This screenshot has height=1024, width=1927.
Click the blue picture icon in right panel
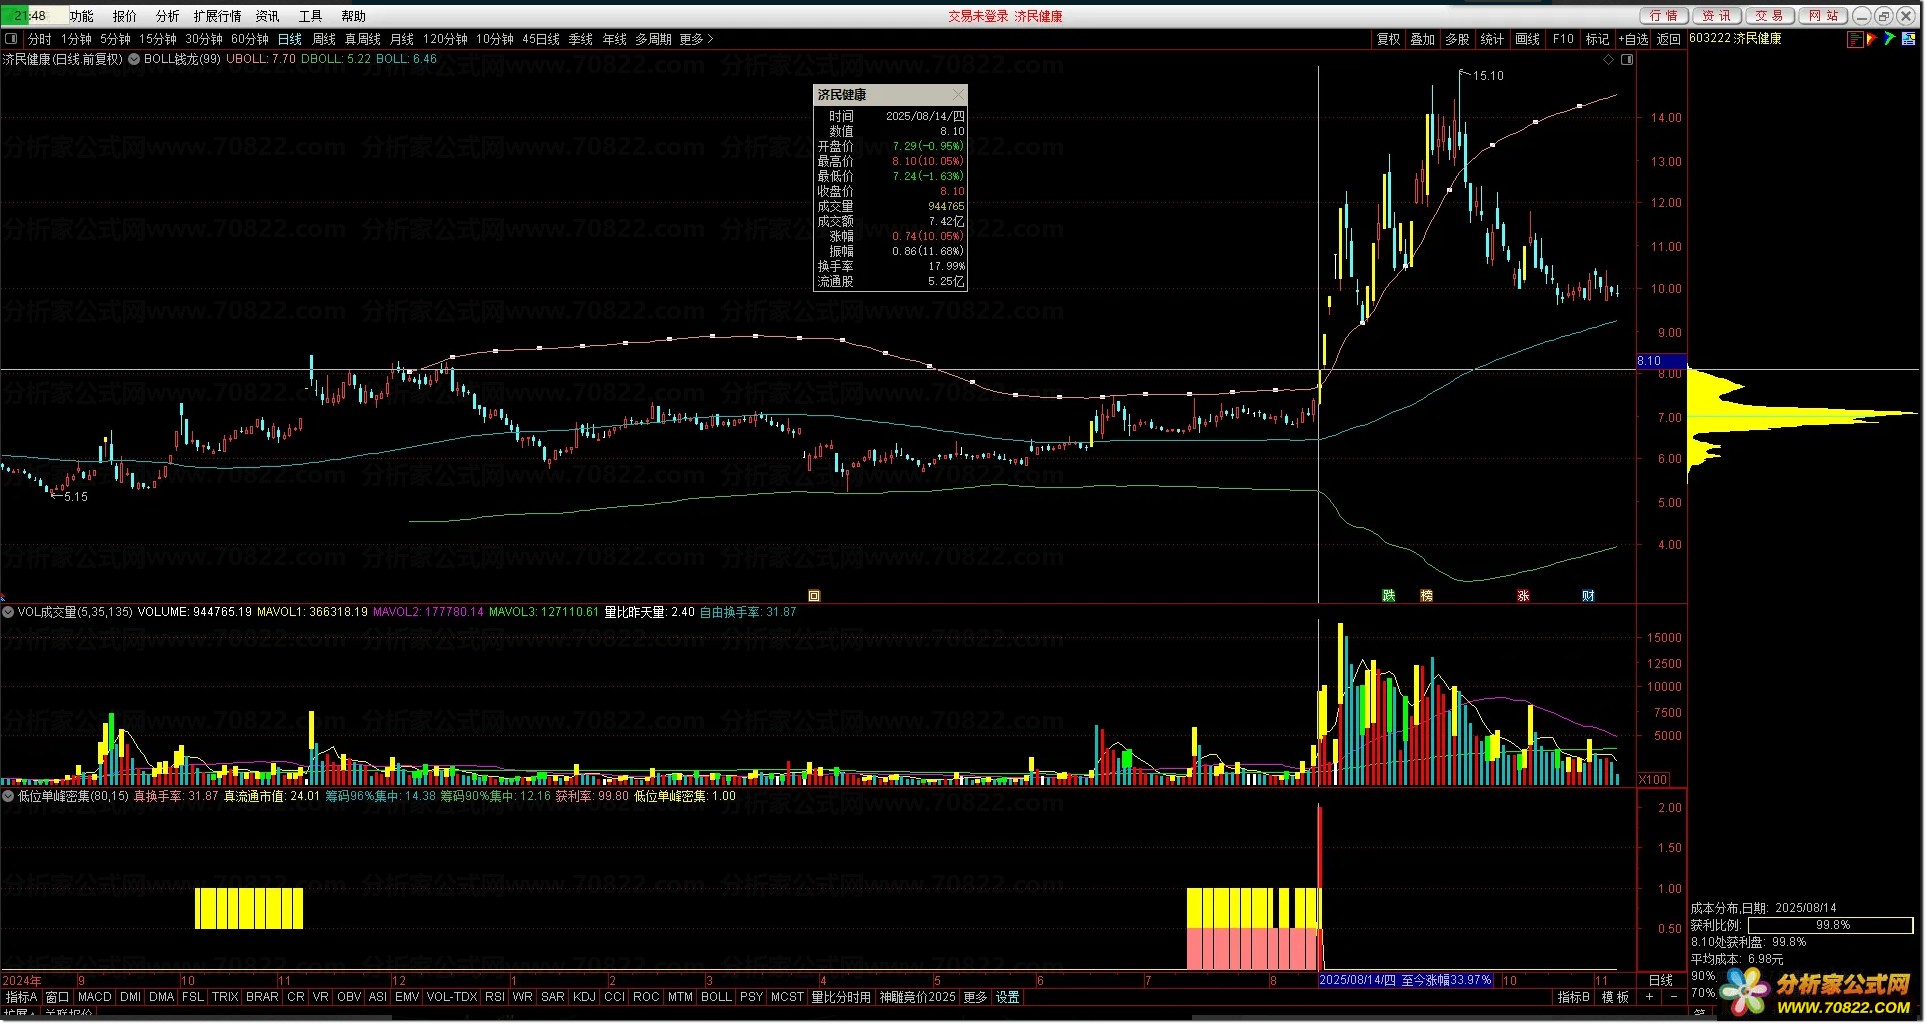tap(1909, 39)
